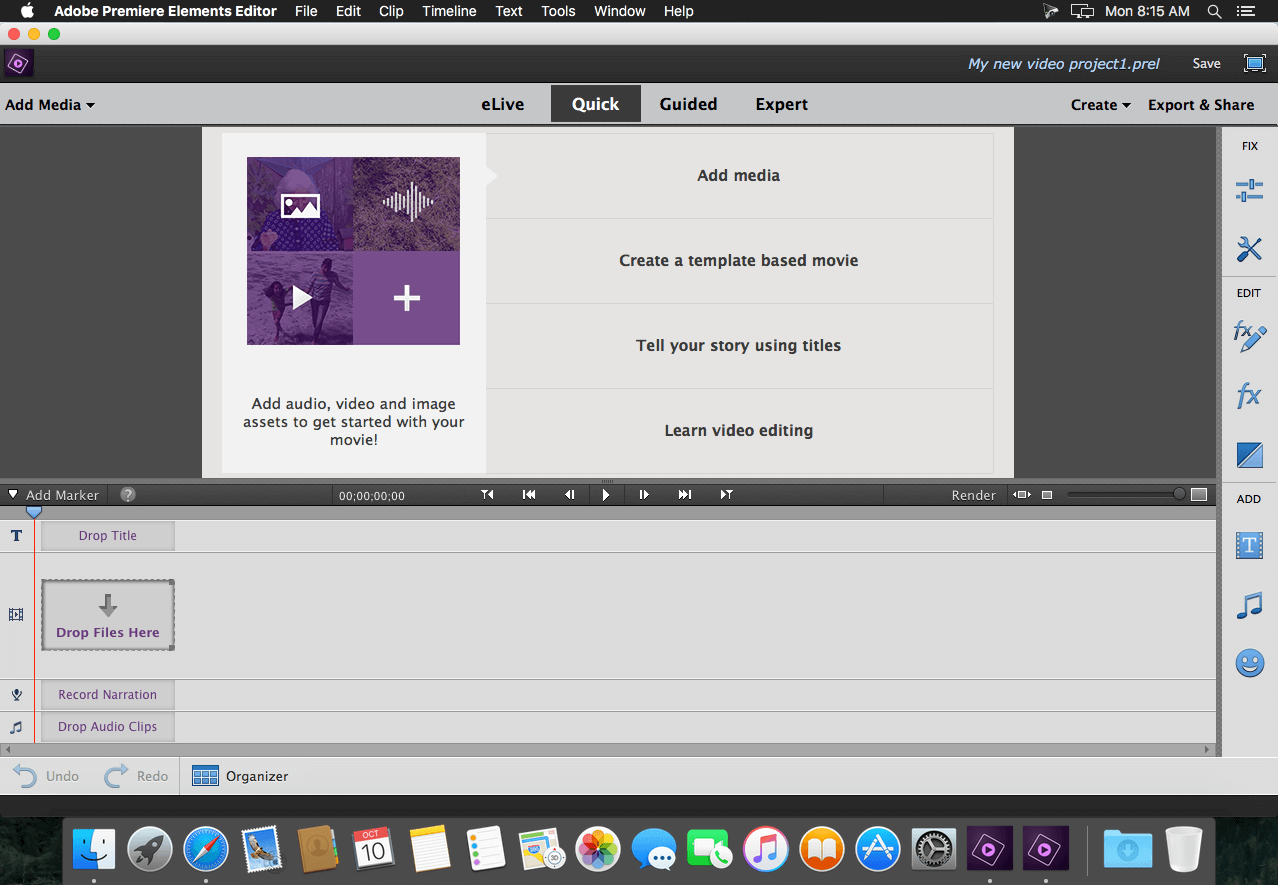Viewport: 1278px width, 885px height.
Task: Go to previous edit point
Action: coord(487,494)
